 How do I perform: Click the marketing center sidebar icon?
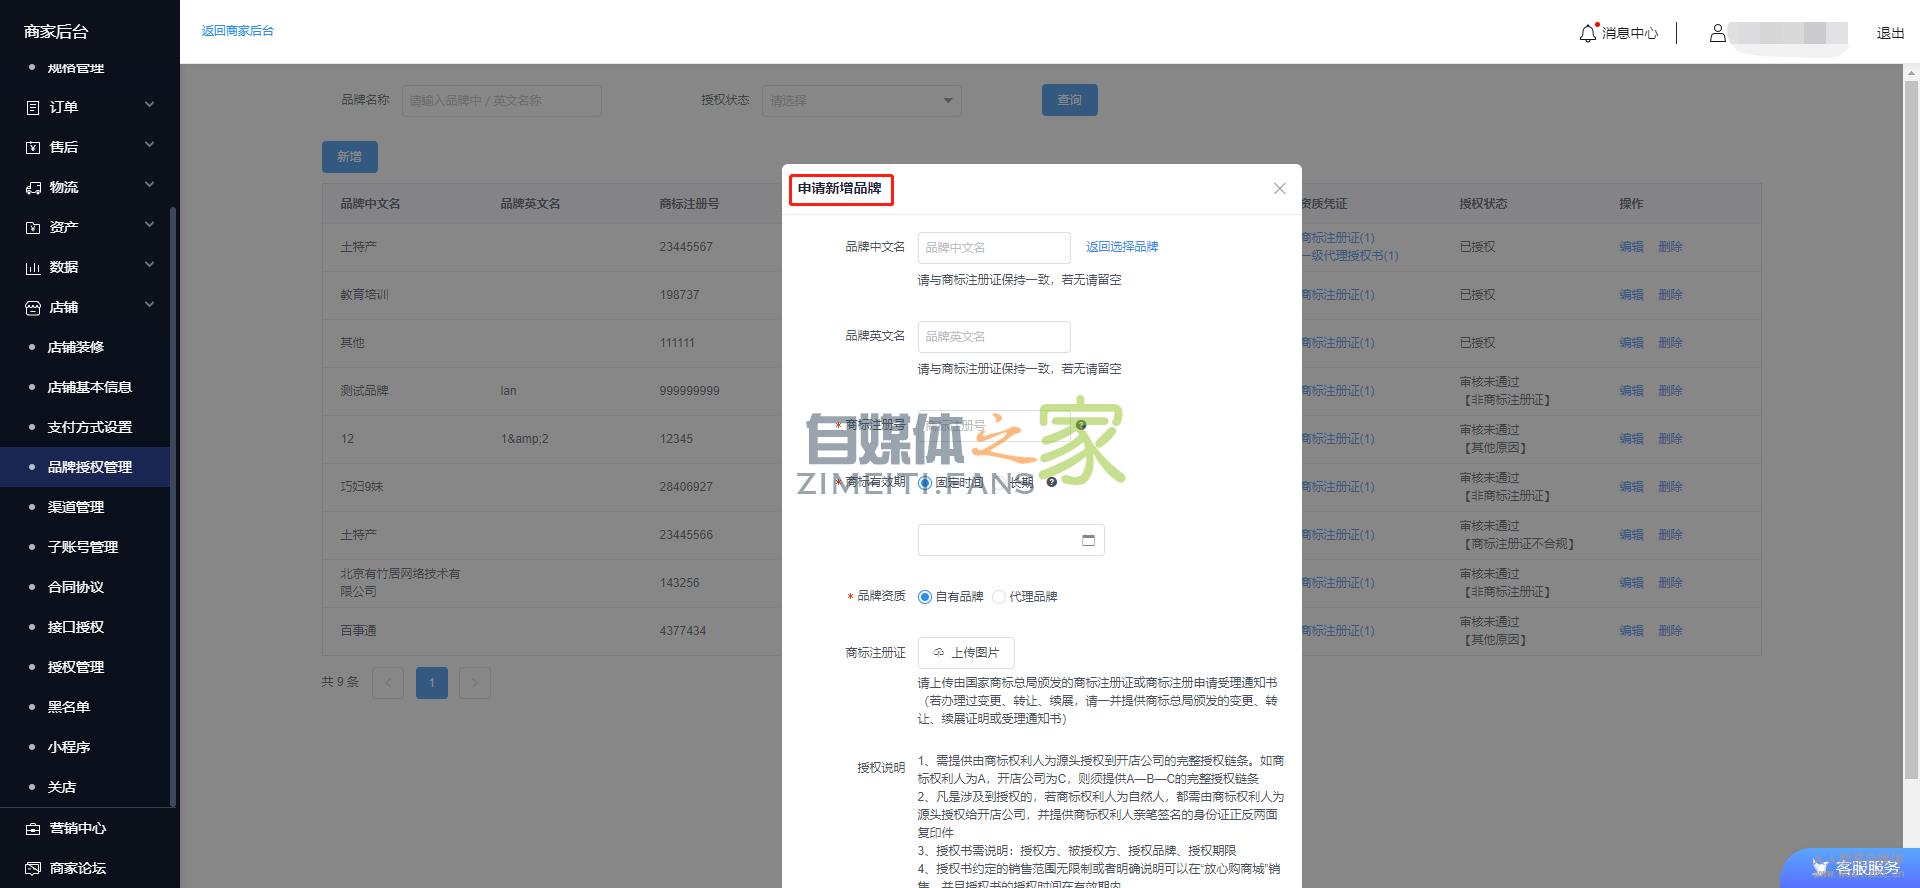33,828
